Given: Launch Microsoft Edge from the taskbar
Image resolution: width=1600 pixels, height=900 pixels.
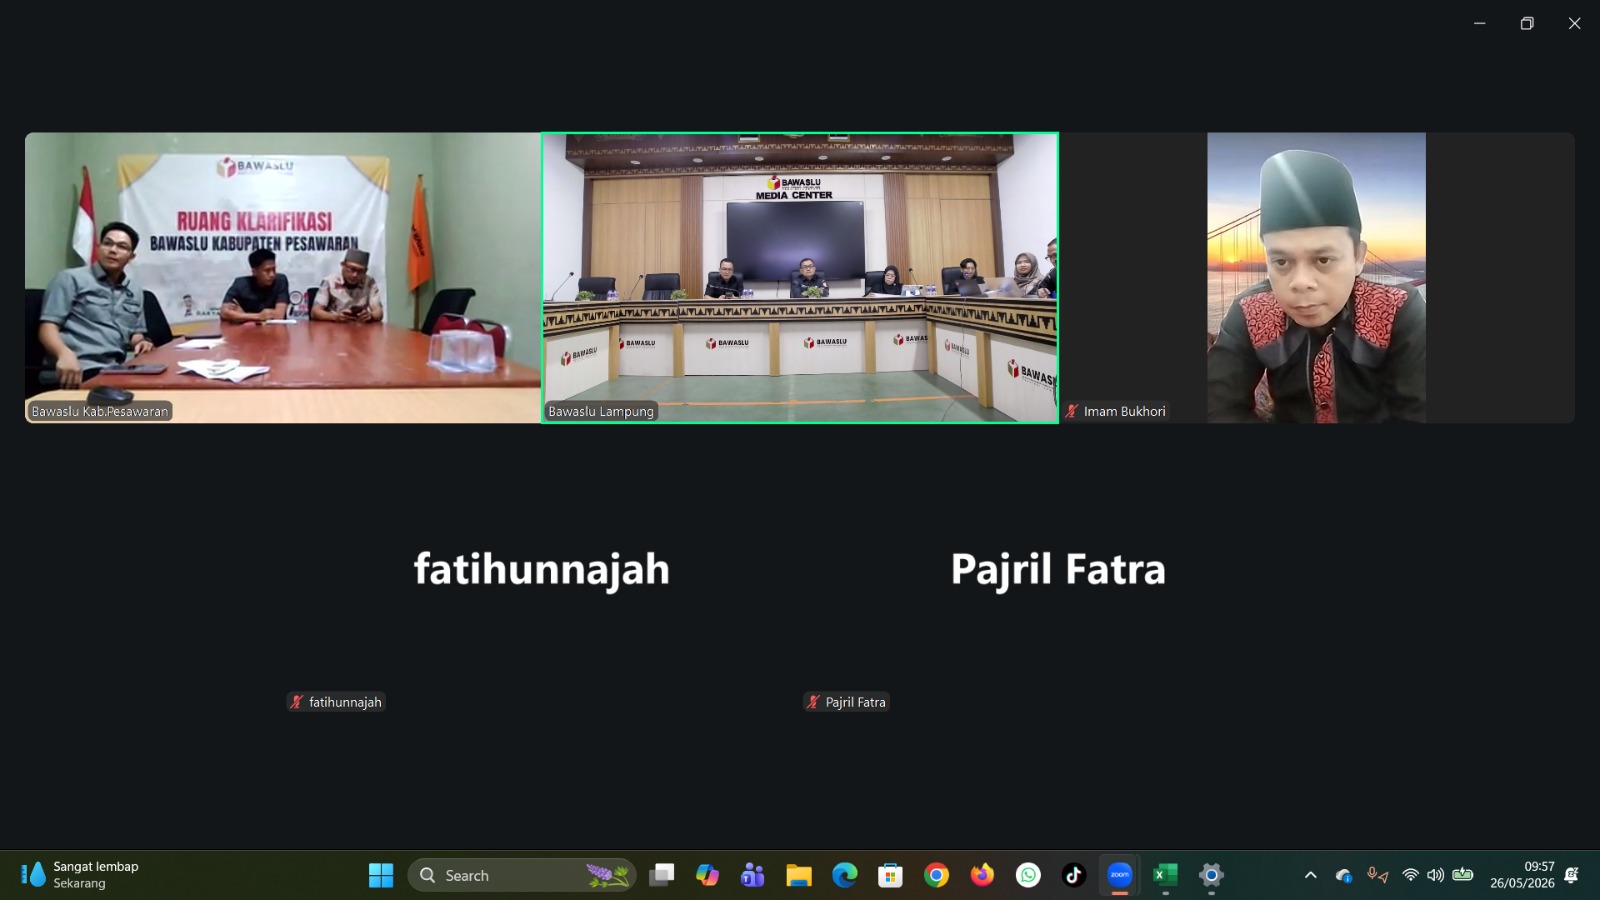Looking at the screenshot, I should [845, 875].
